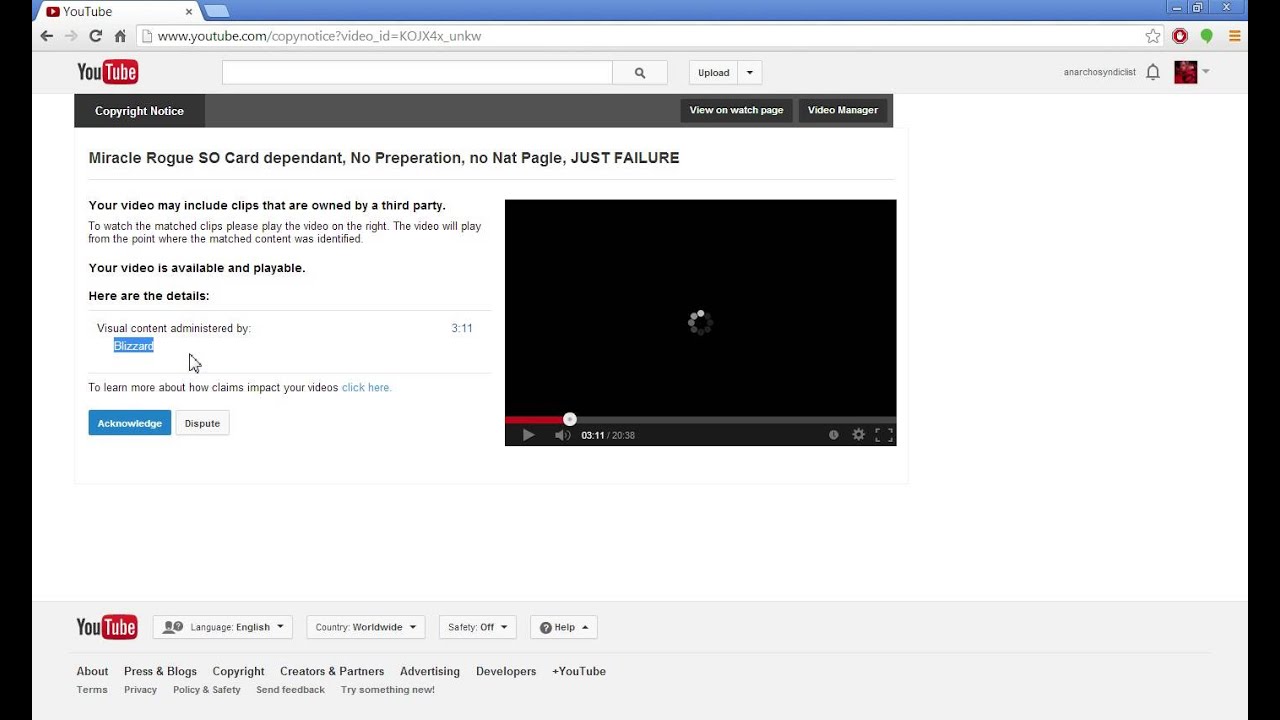The width and height of the screenshot is (1280, 720).
Task: Click the browser forward arrow
Action: coord(71,36)
